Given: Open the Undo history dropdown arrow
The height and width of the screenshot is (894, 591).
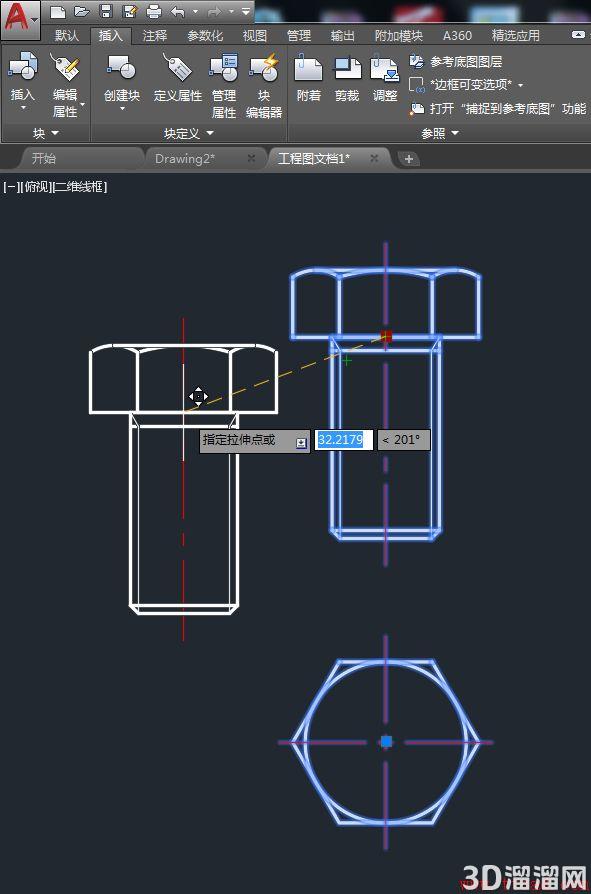Looking at the screenshot, I should [195, 11].
